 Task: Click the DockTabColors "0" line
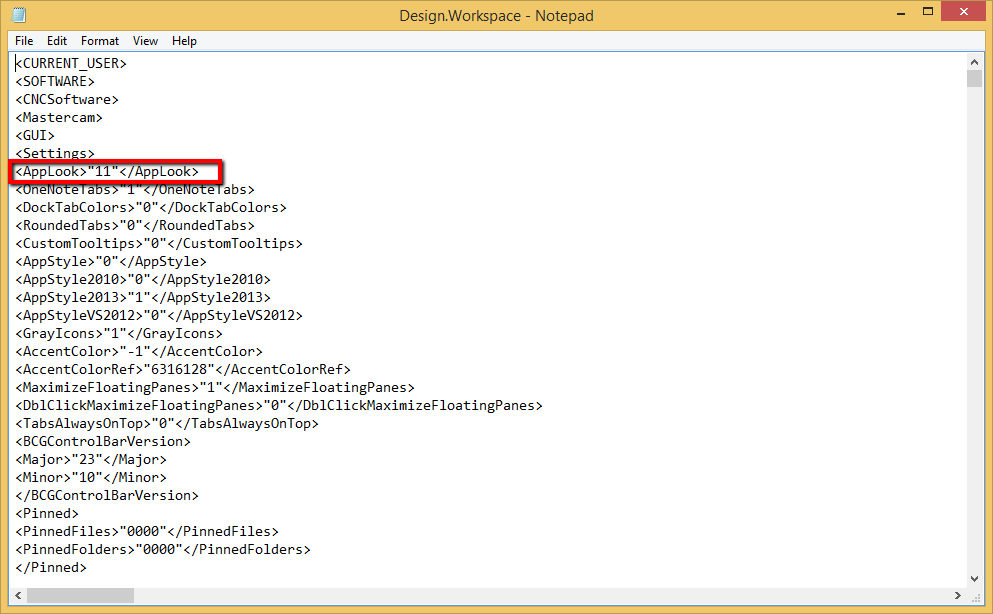point(151,208)
